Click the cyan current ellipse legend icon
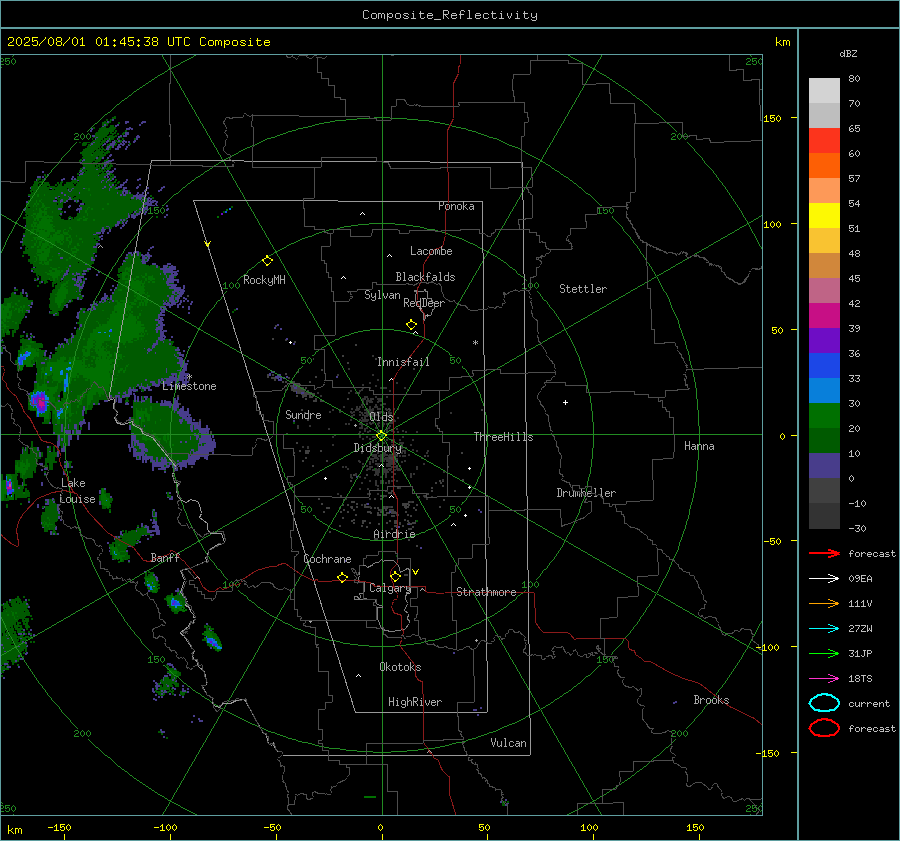Image resolution: width=900 pixels, height=841 pixels. point(824,703)
